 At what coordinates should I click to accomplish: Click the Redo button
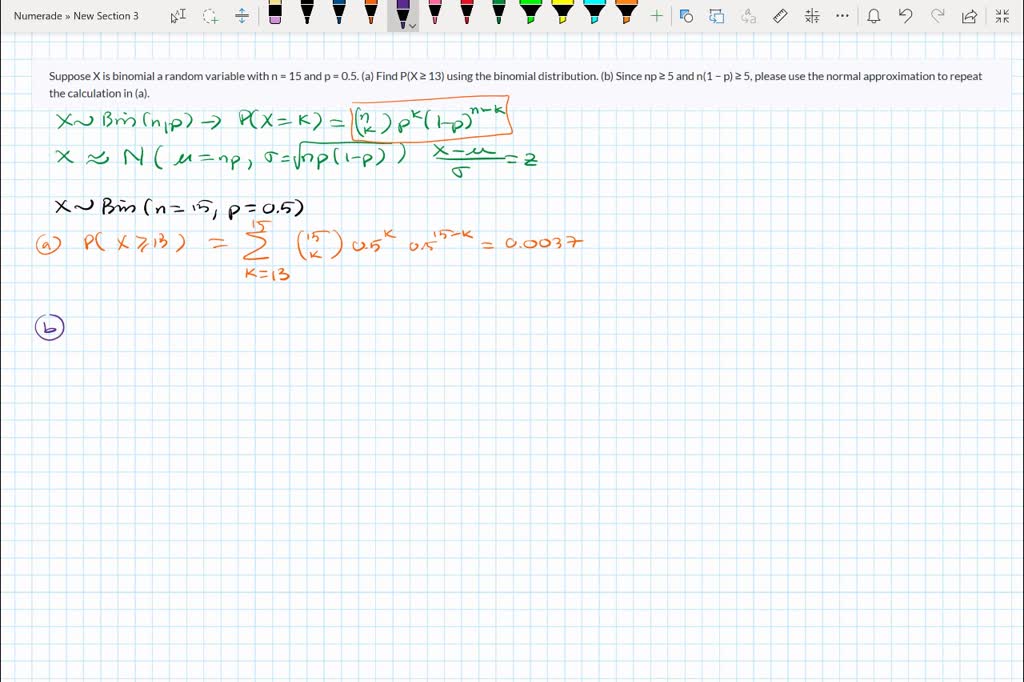click(x=937, y=16)
